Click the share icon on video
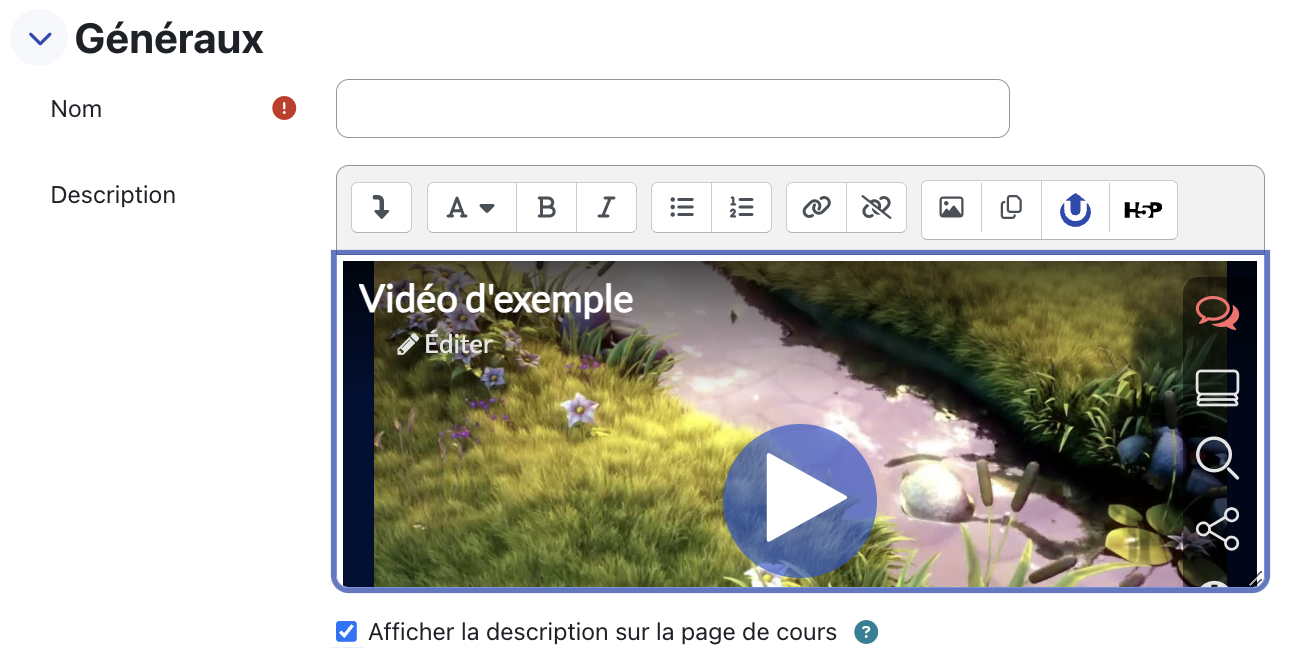Viewport: 1290px width, 657px height. [x=1217, y=529]
